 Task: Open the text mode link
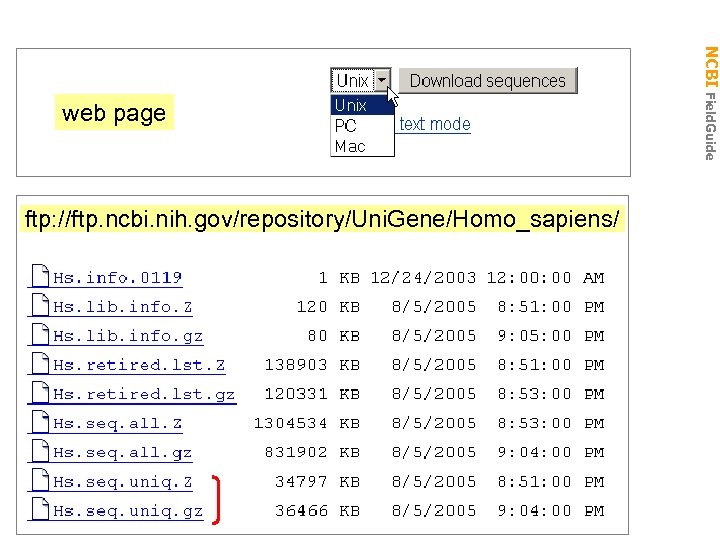(435, 124)
